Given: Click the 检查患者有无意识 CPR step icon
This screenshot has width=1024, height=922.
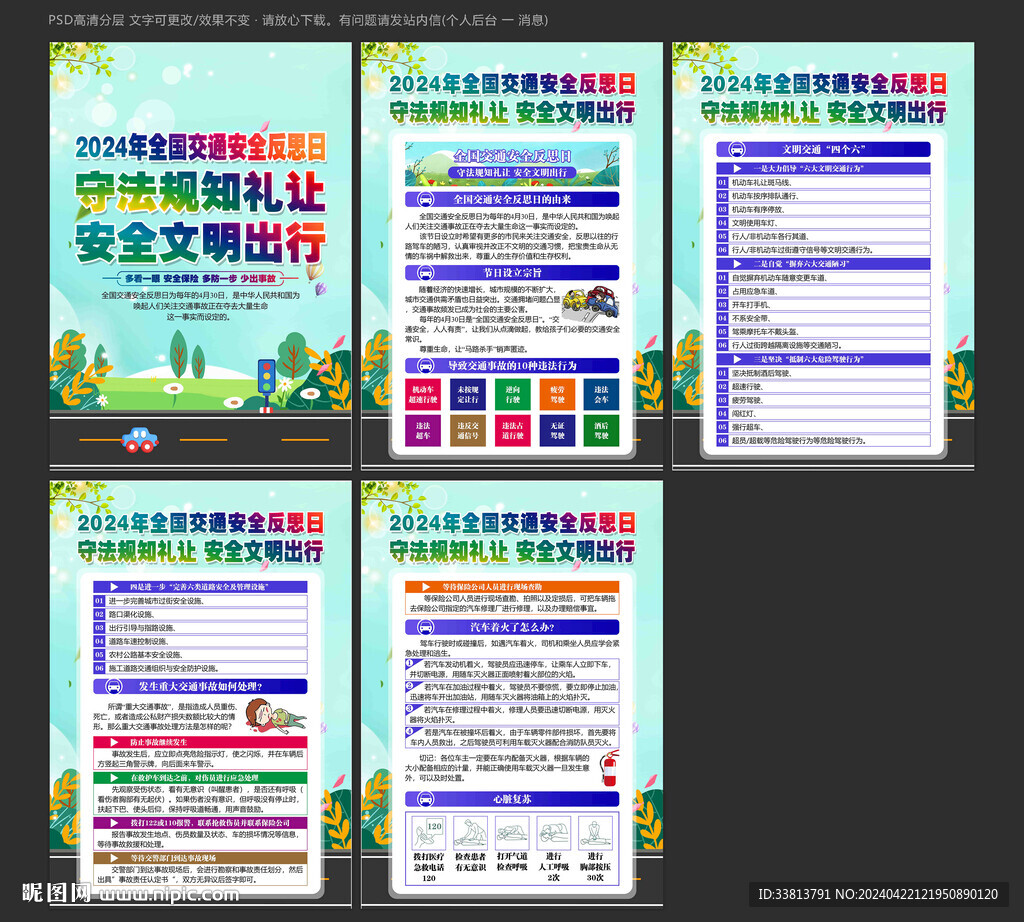Looking at the screenshot, I should tap(469, 832).
